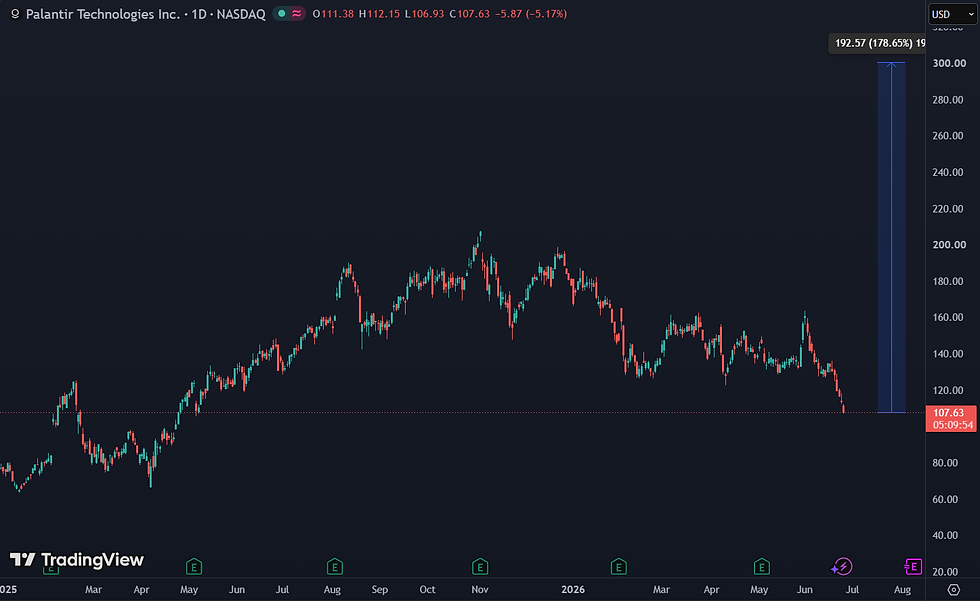This screenshot has width=980, height=601.
Task: Click the 280.00 price axis label
Action: (x=948, y=99)
